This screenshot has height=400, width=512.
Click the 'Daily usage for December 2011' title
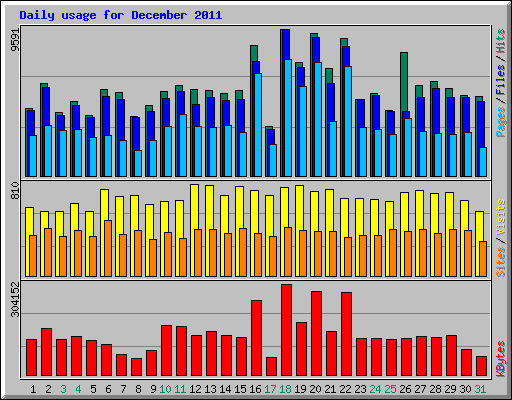click(121, 15)
